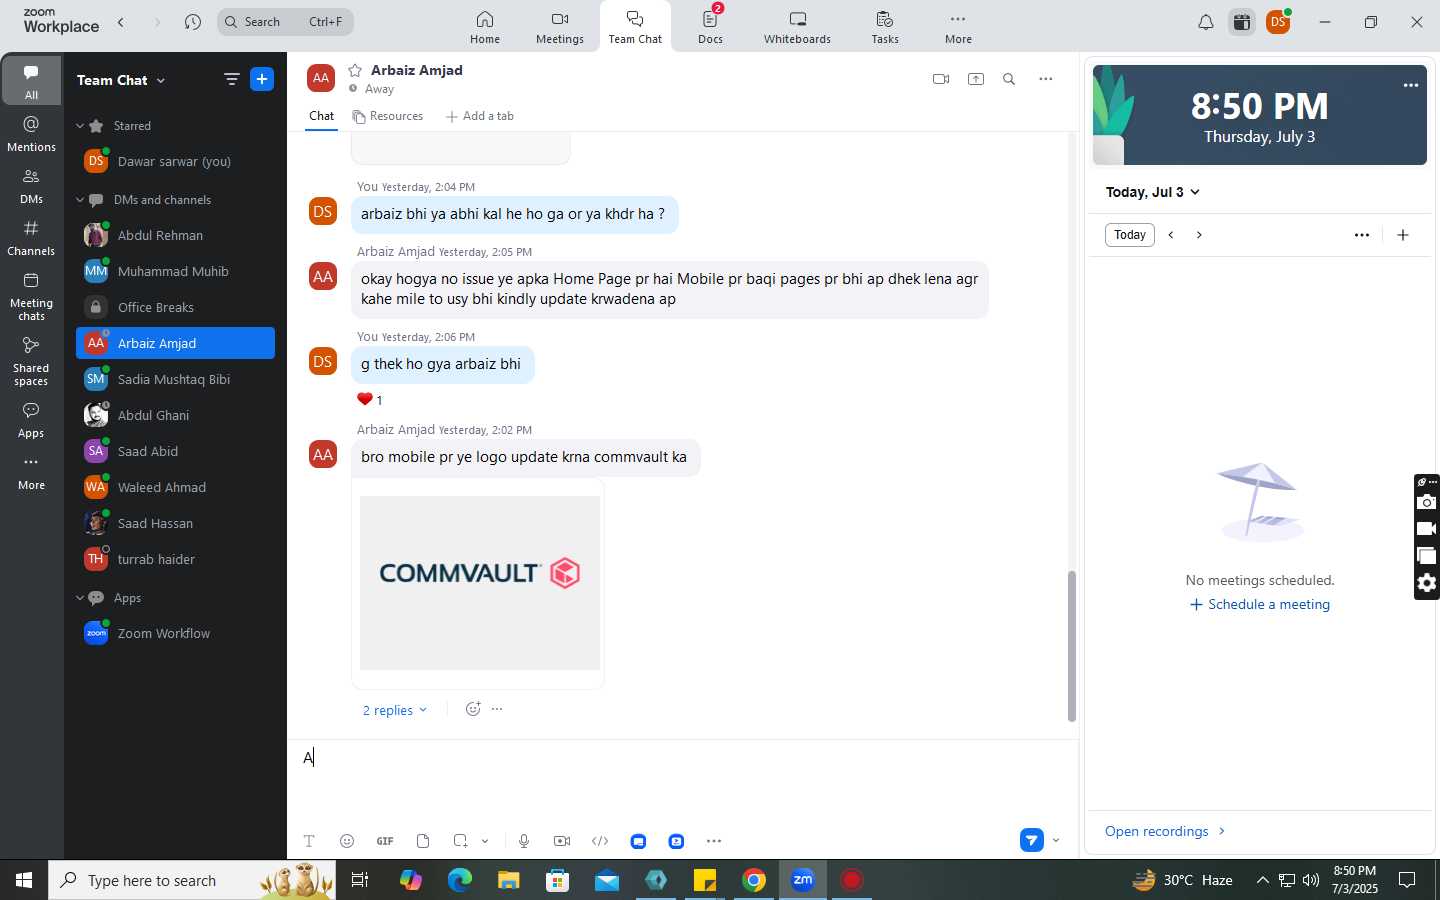Open chat with Waleed Ahmad

[x=175, y=487]
